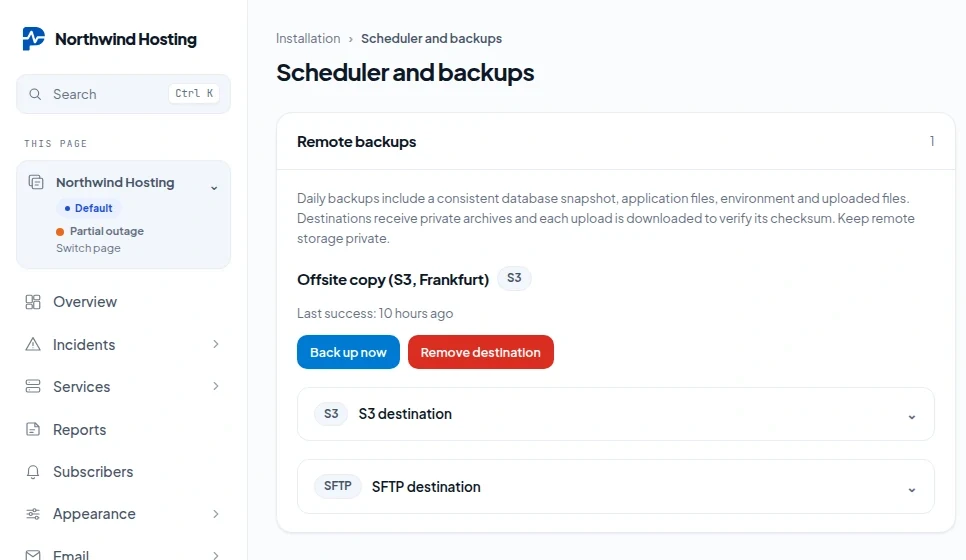
Task: Click the THIS PAGE sidebar section label
Action: tap(55, 144)
